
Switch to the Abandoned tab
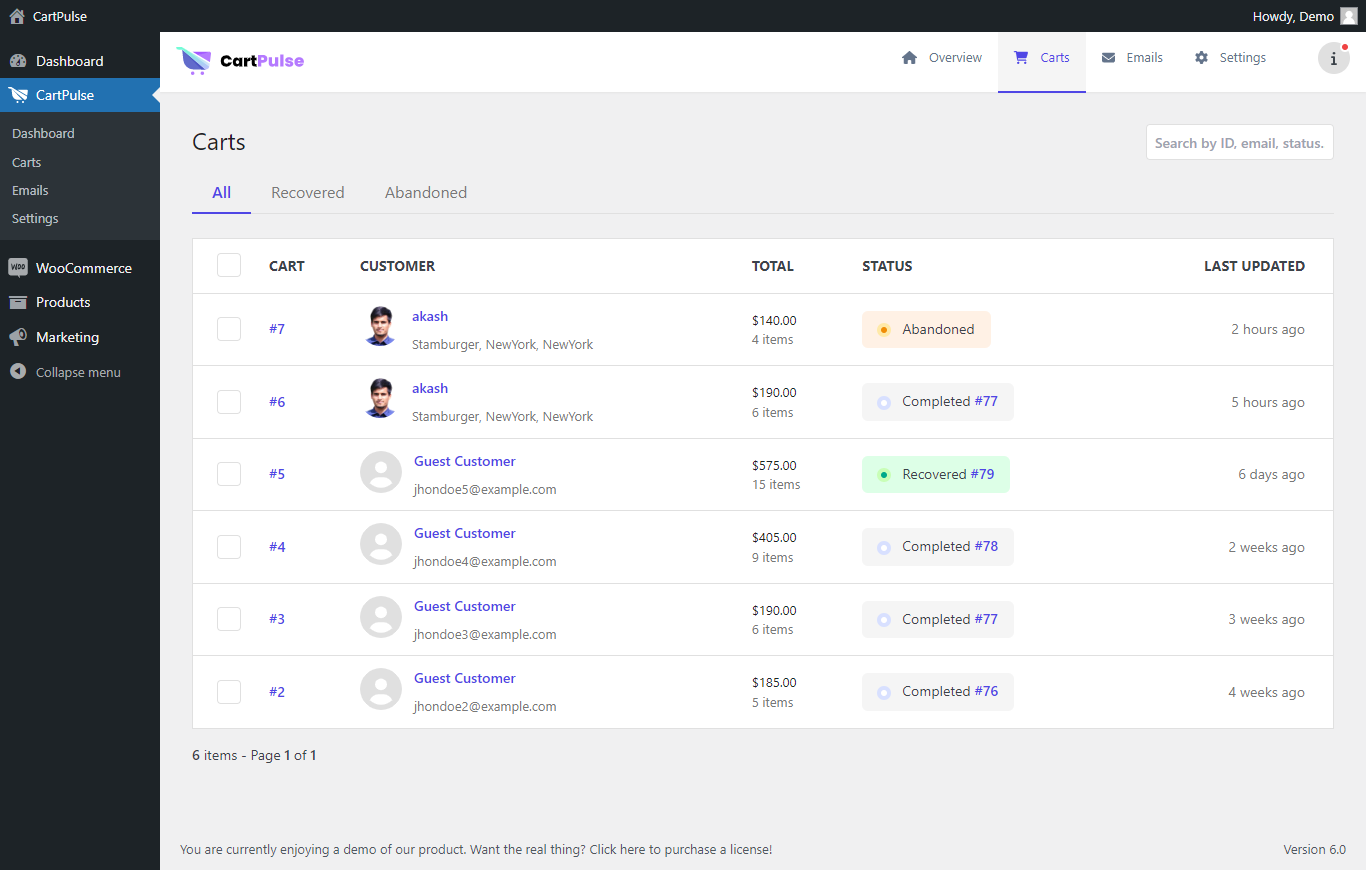tap(425, 192)
